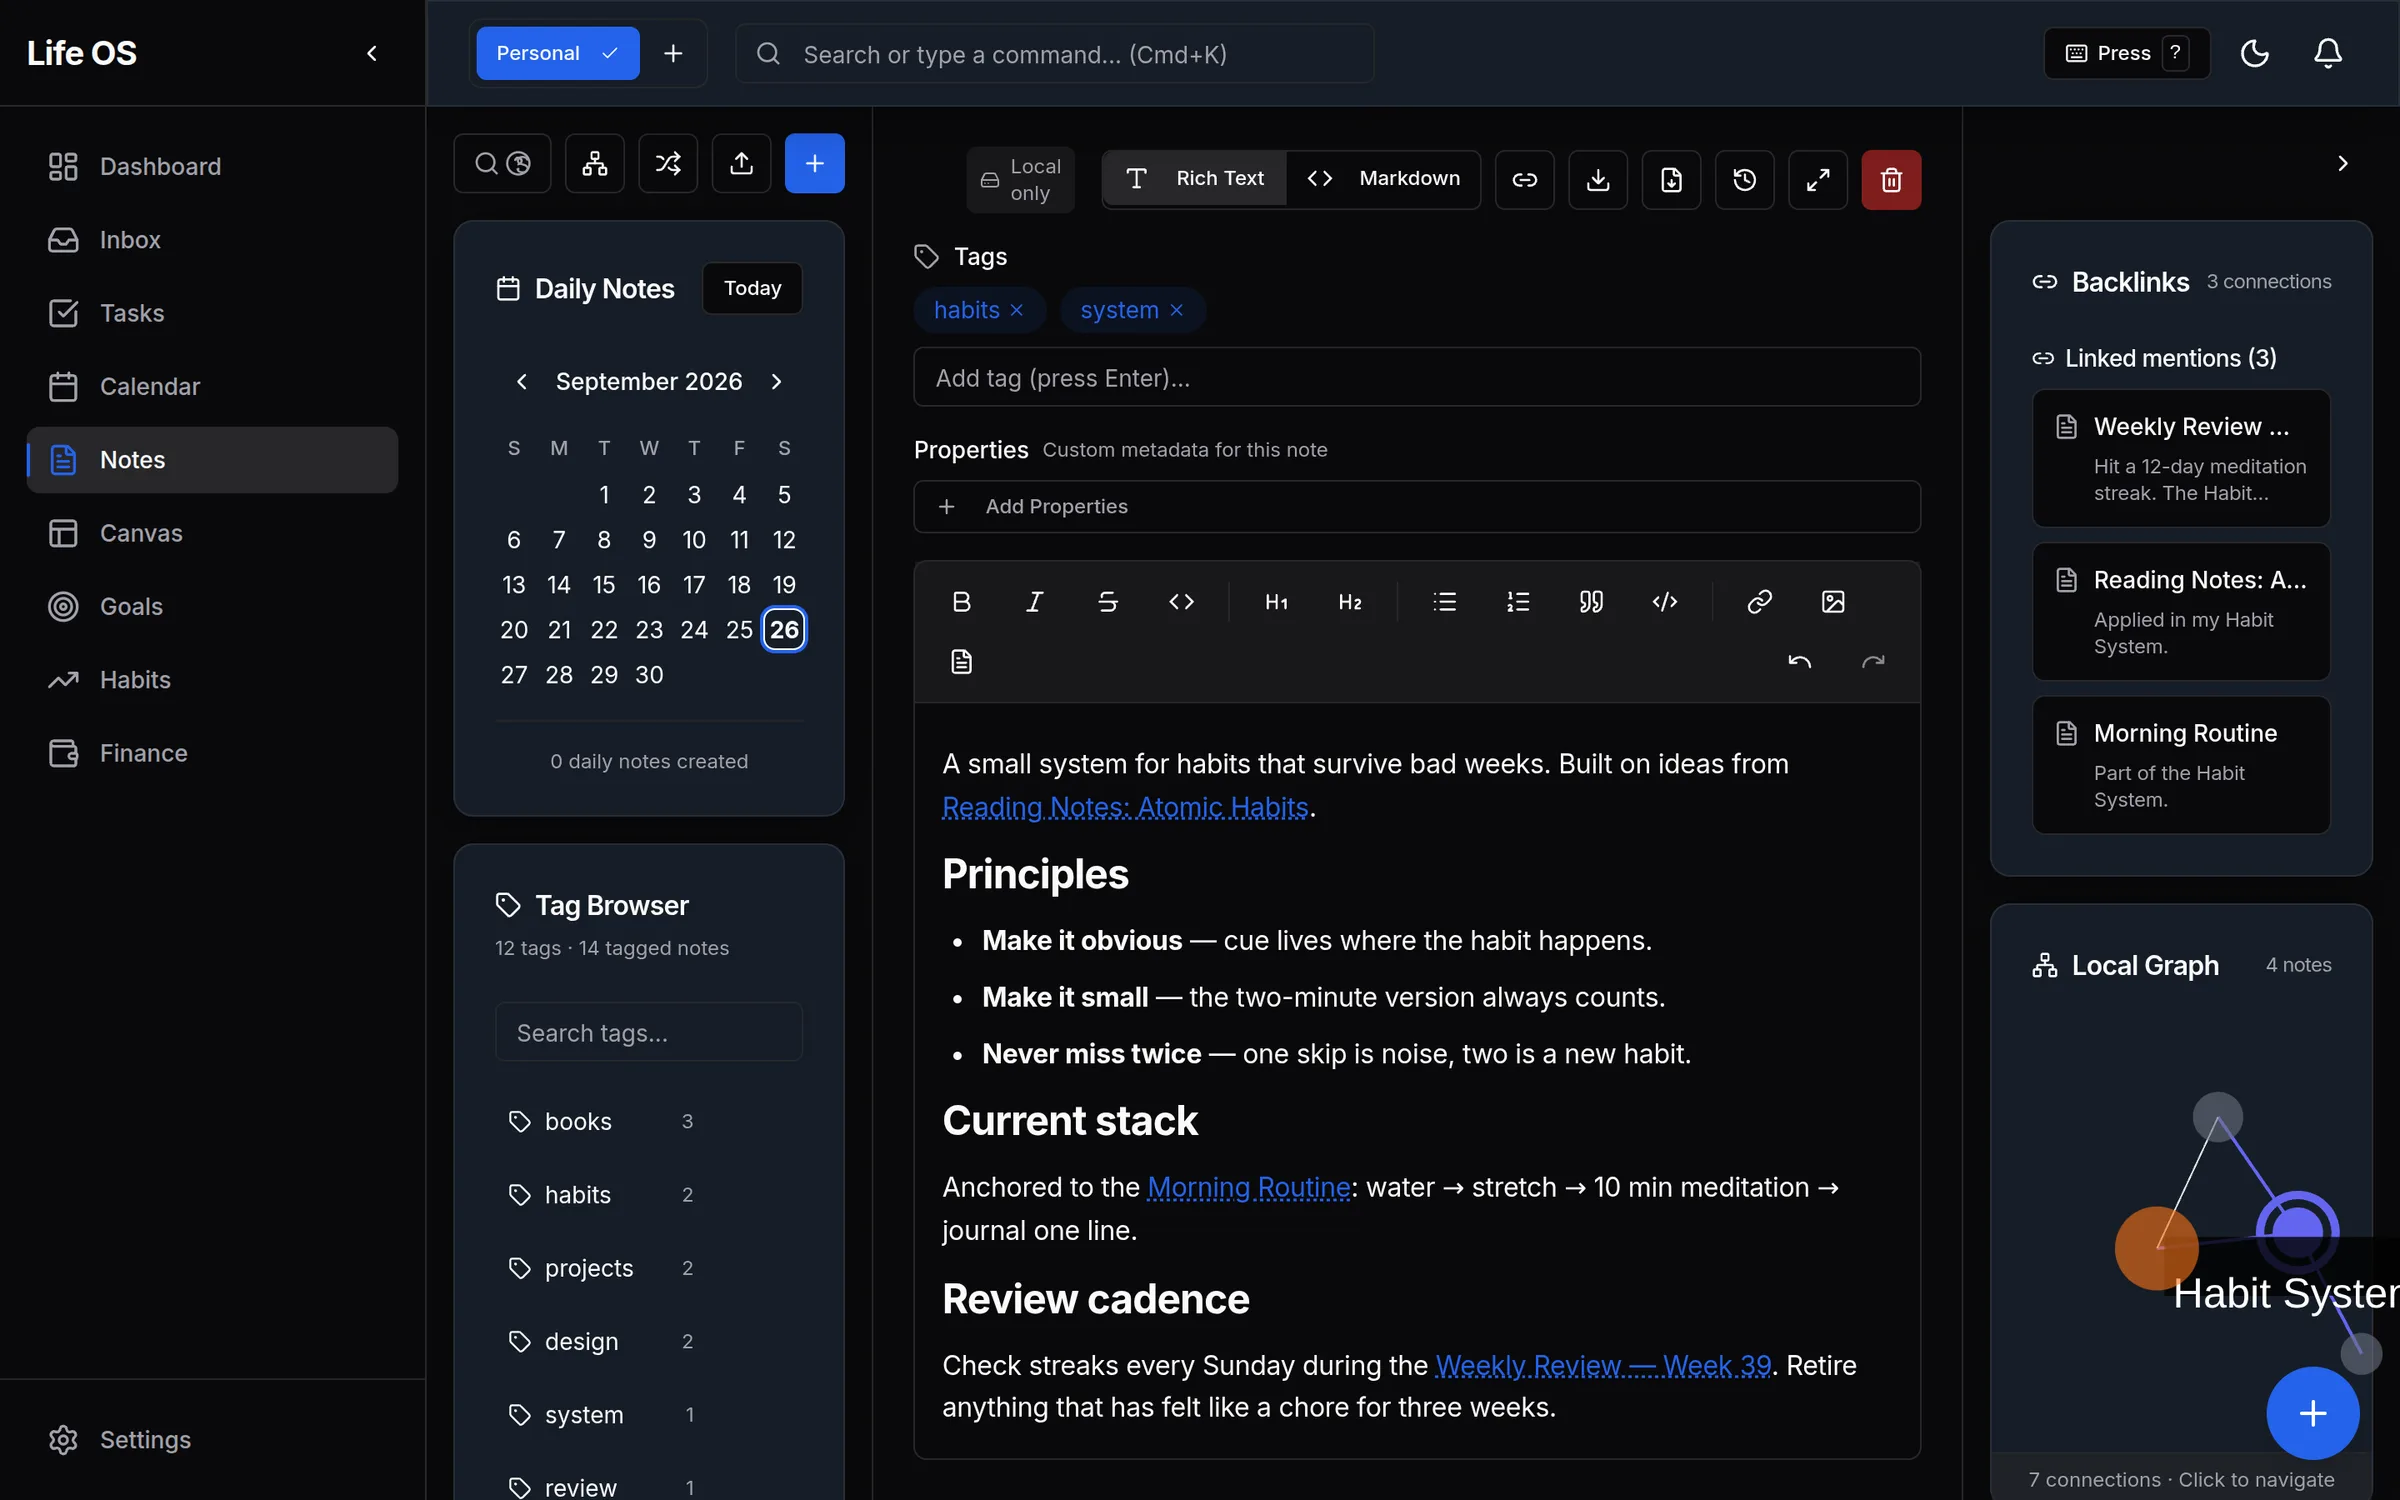Apply italic formatting in editor
Viewport: 2400px width, 1500px height.
tap(1034, 601)
